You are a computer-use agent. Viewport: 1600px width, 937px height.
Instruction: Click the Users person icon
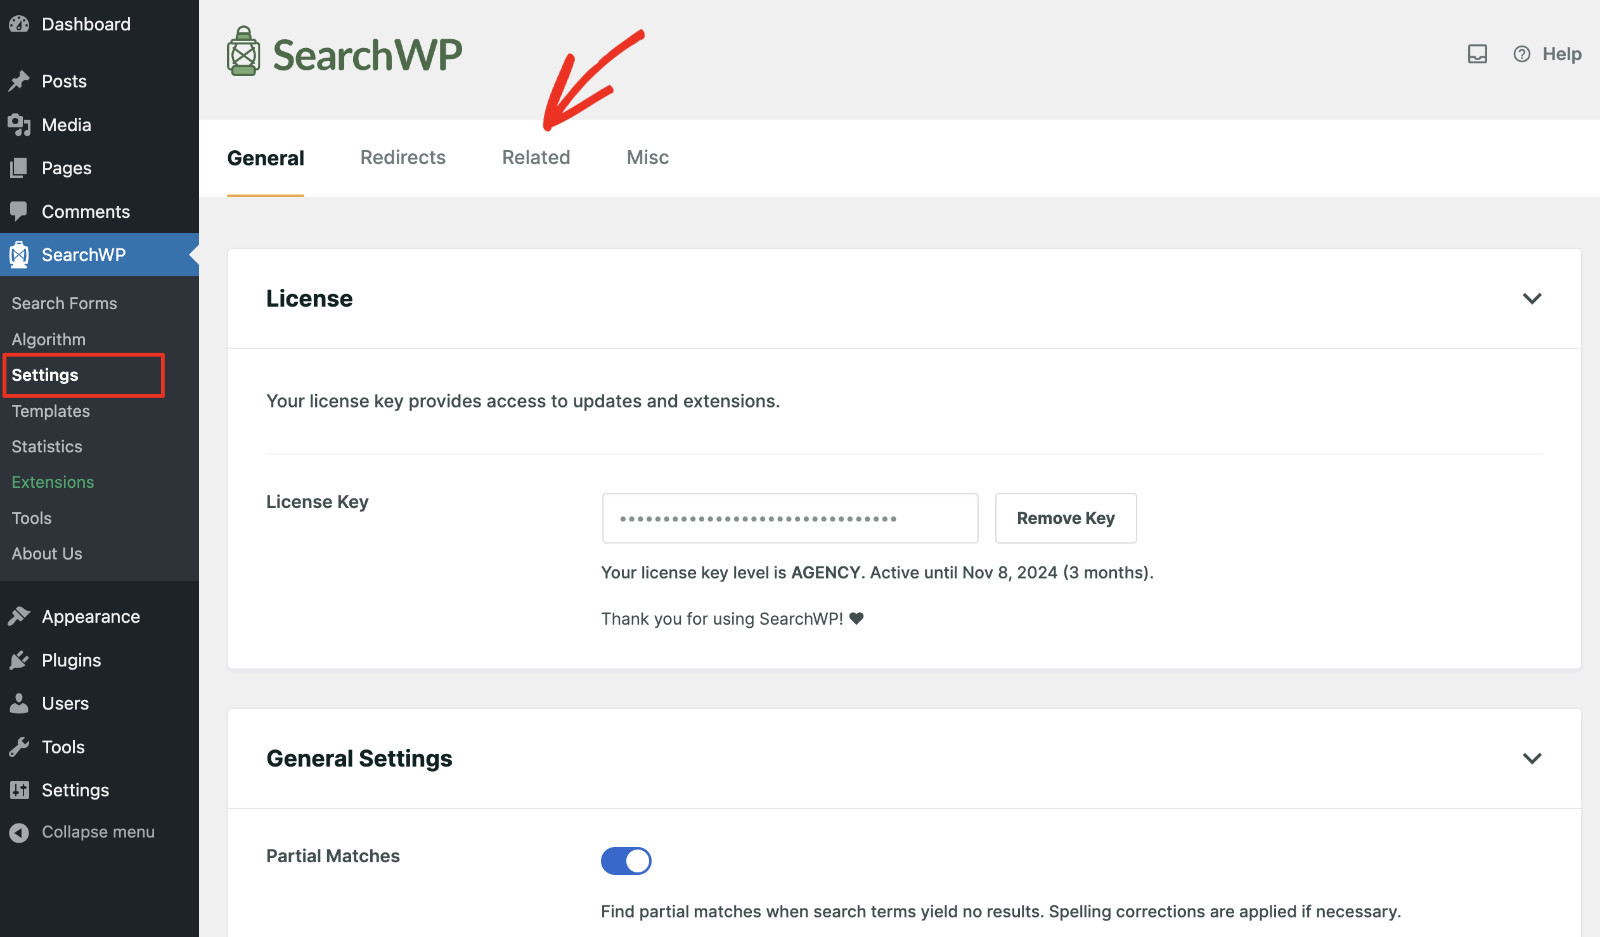pyautogui.click(x=19, y=703)
